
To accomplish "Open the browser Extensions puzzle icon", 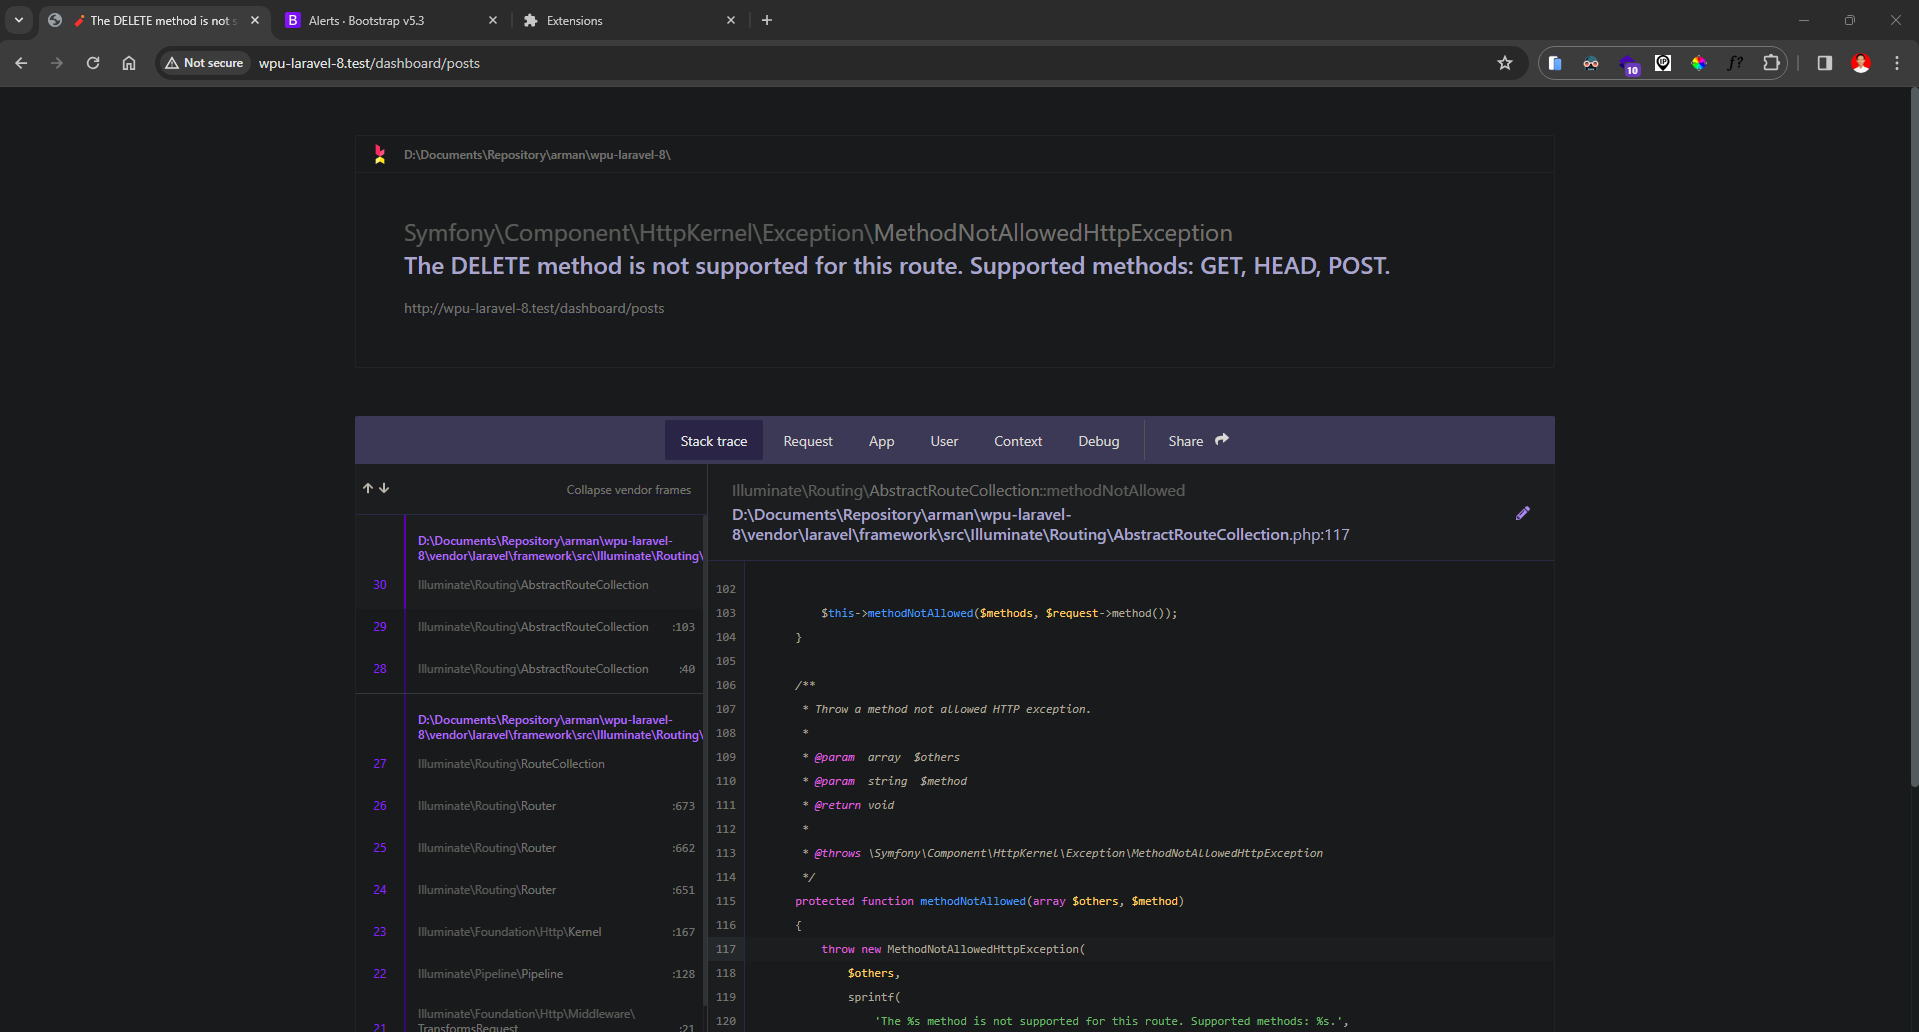I will 1771,63.
